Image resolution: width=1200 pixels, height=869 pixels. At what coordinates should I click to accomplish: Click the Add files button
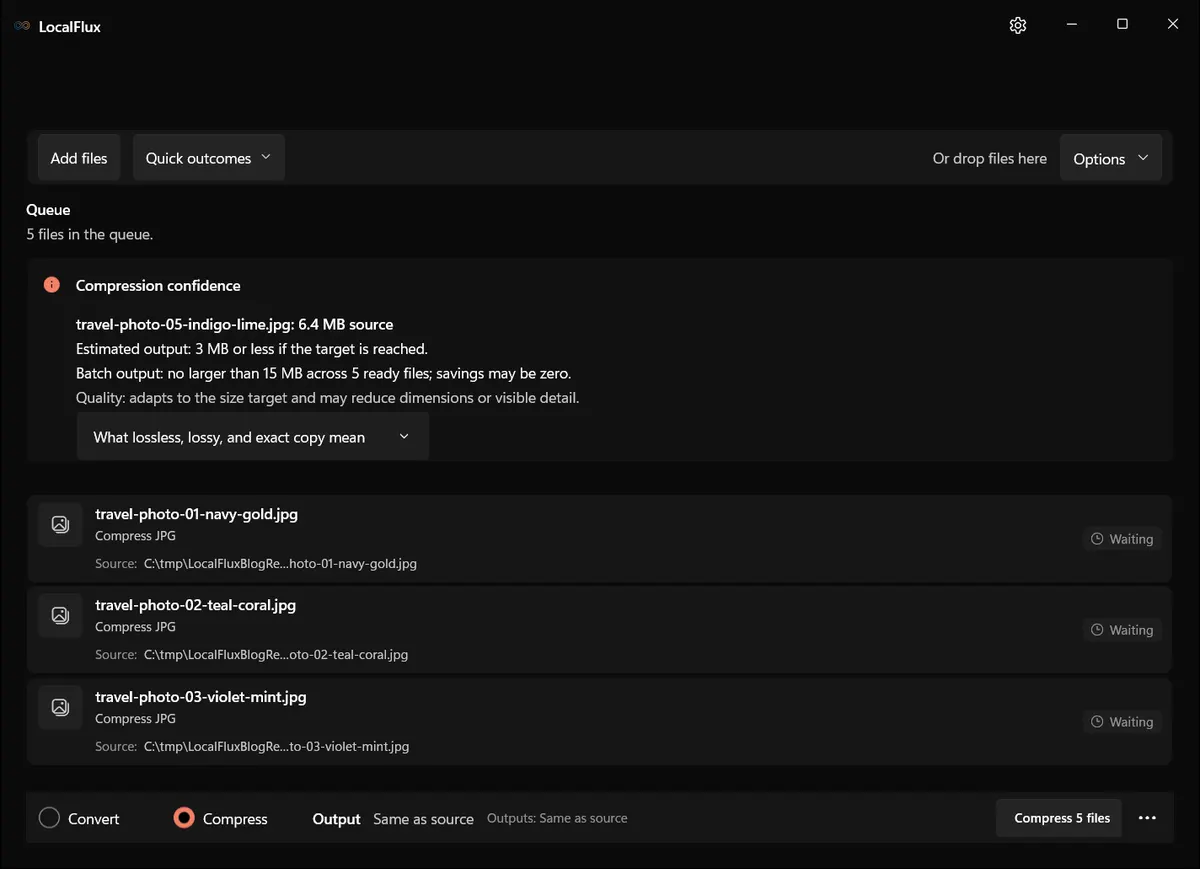[x=79, y=158]
